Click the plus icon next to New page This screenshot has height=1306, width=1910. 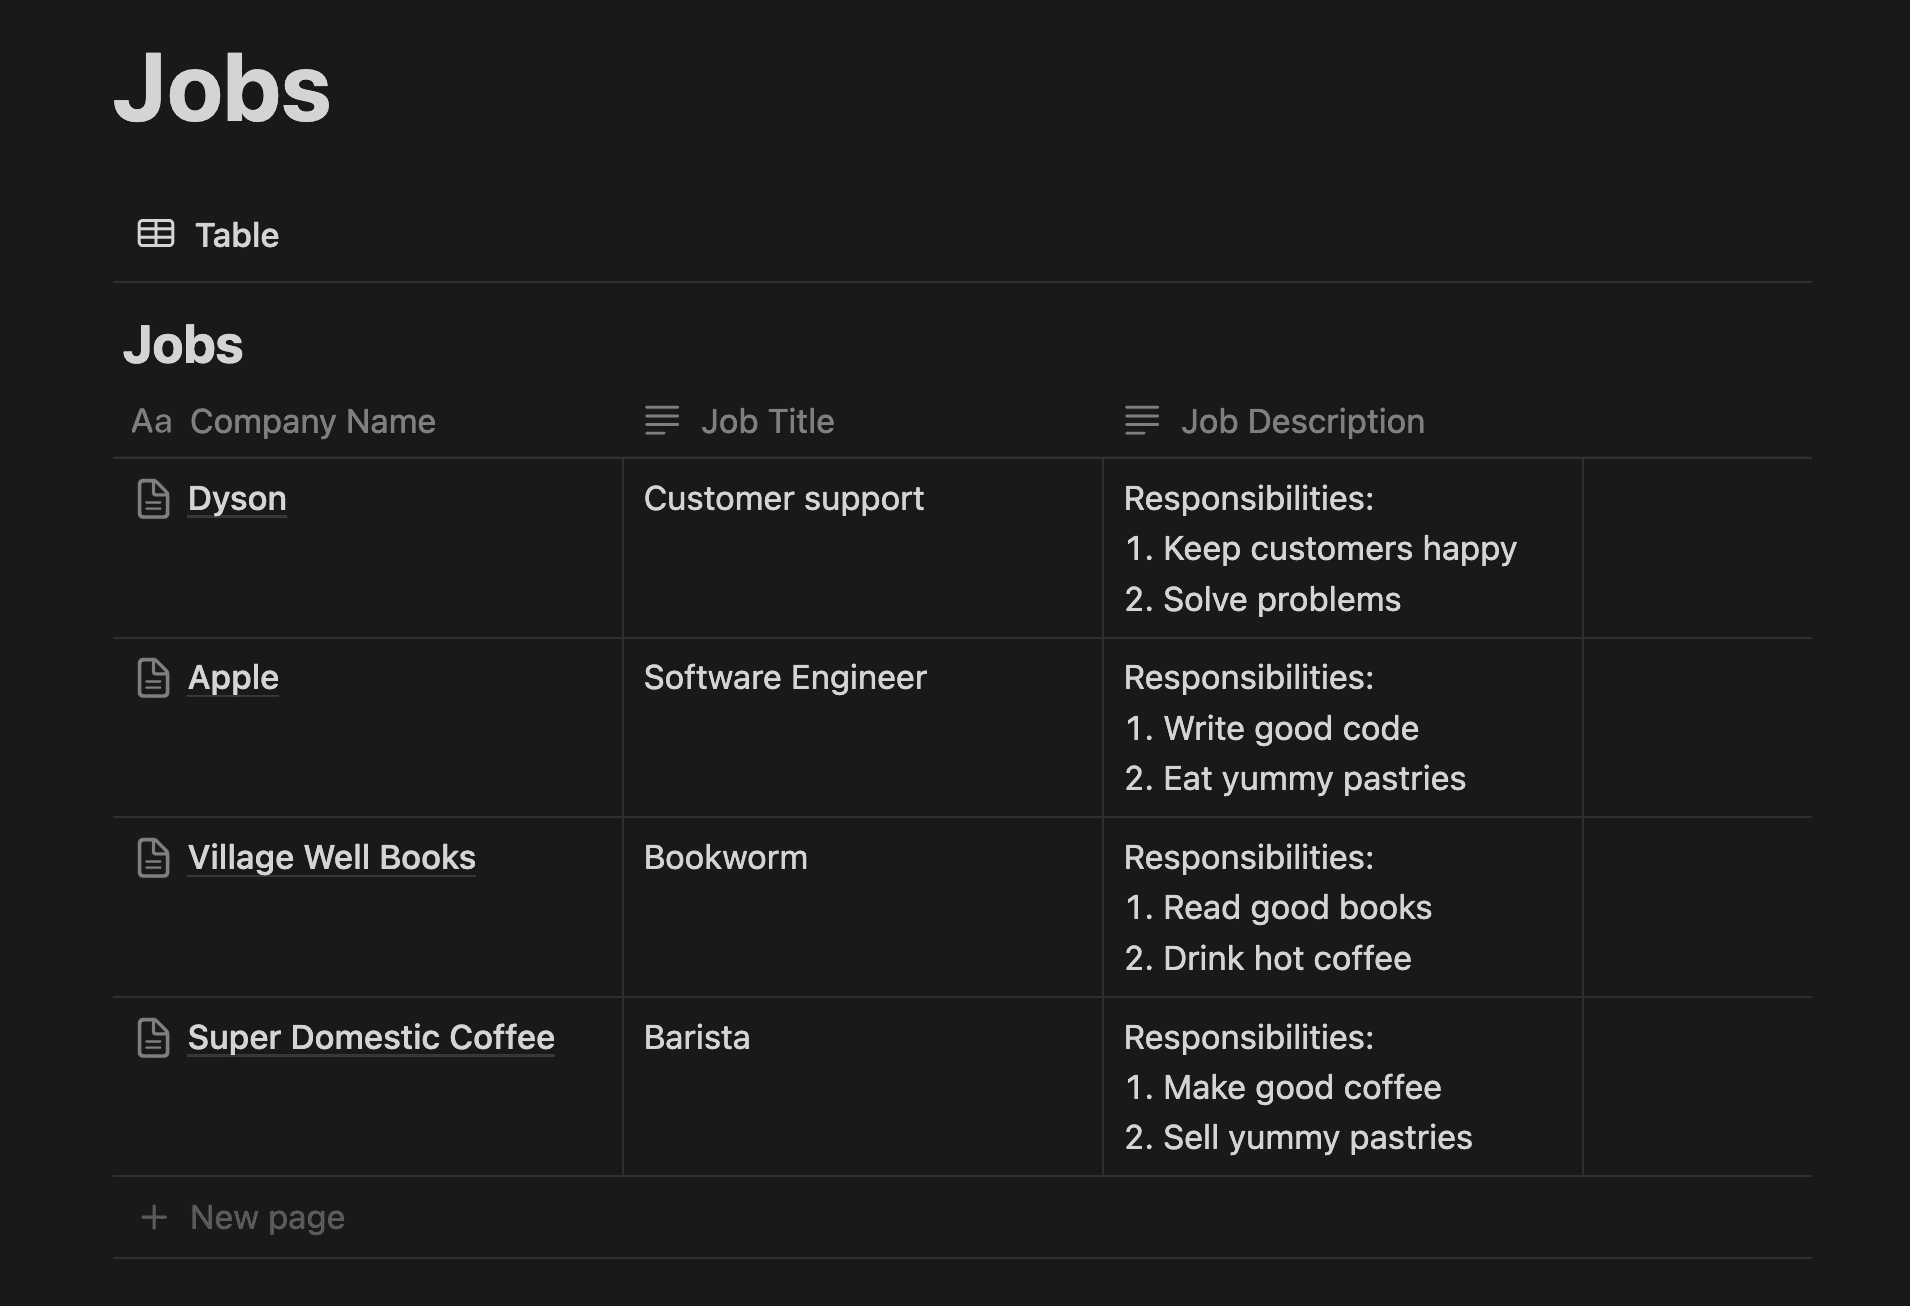click(154, 1217)
